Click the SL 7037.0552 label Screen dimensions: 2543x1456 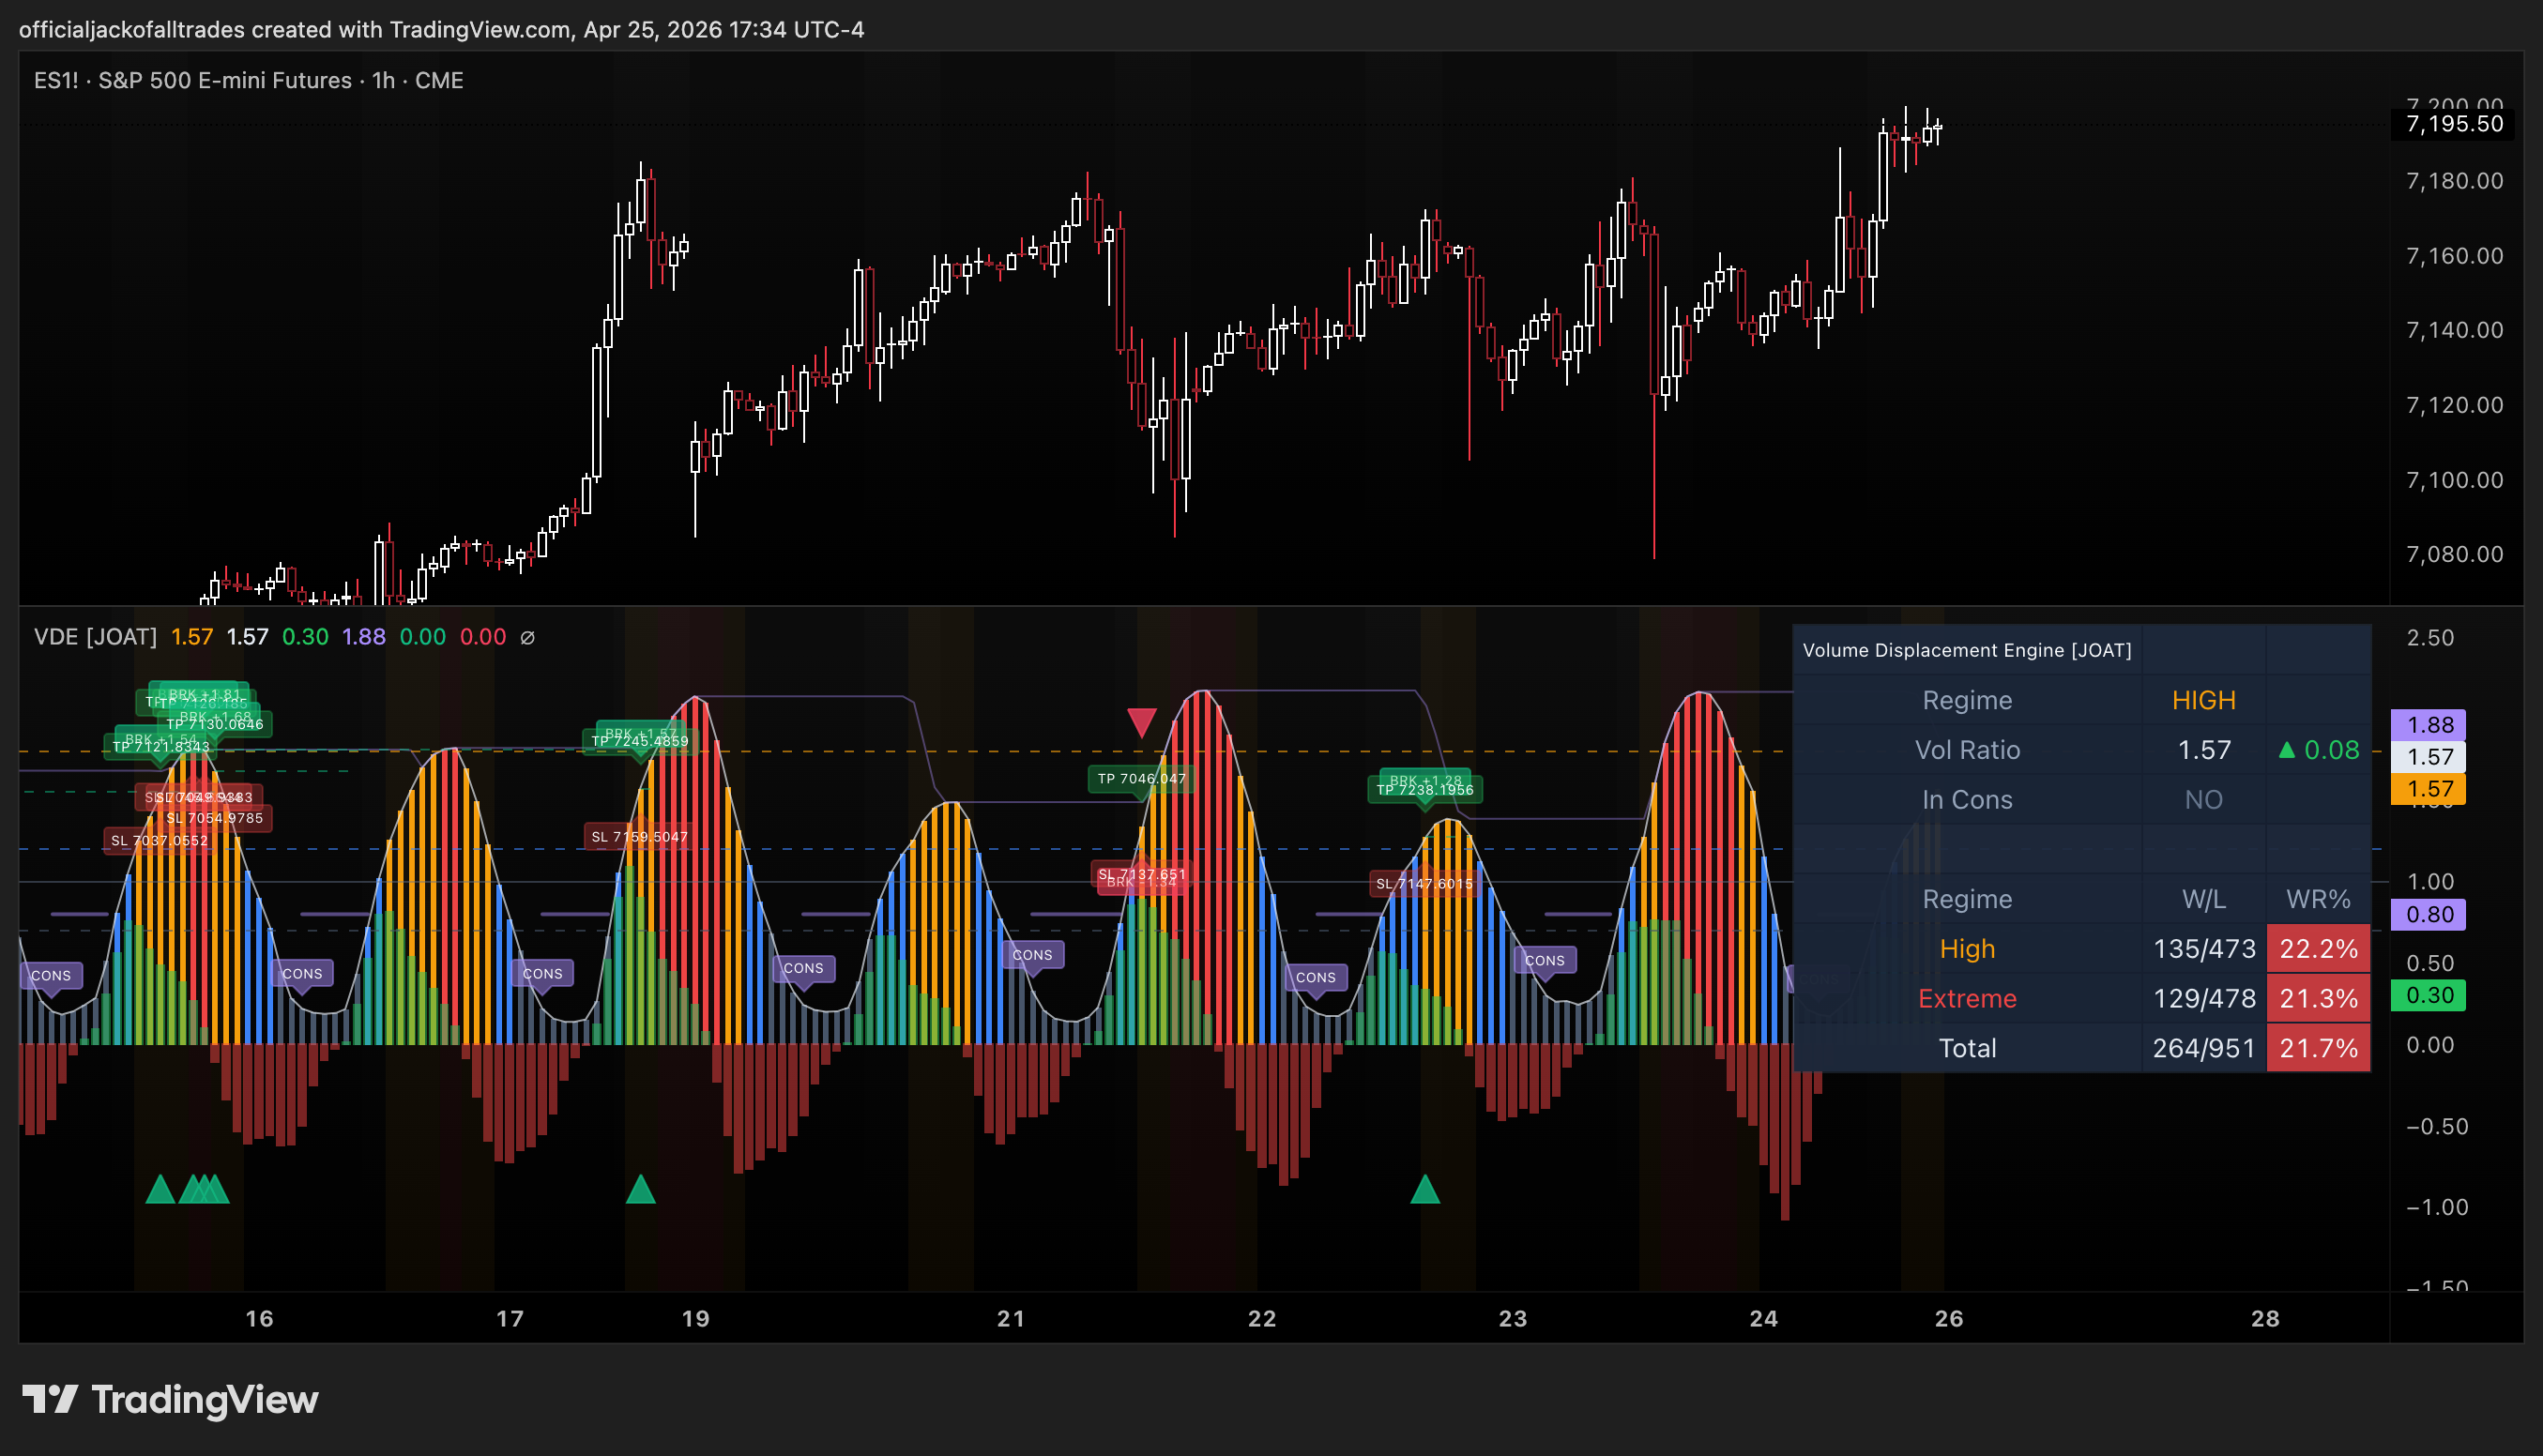click(x=160, y=840)
